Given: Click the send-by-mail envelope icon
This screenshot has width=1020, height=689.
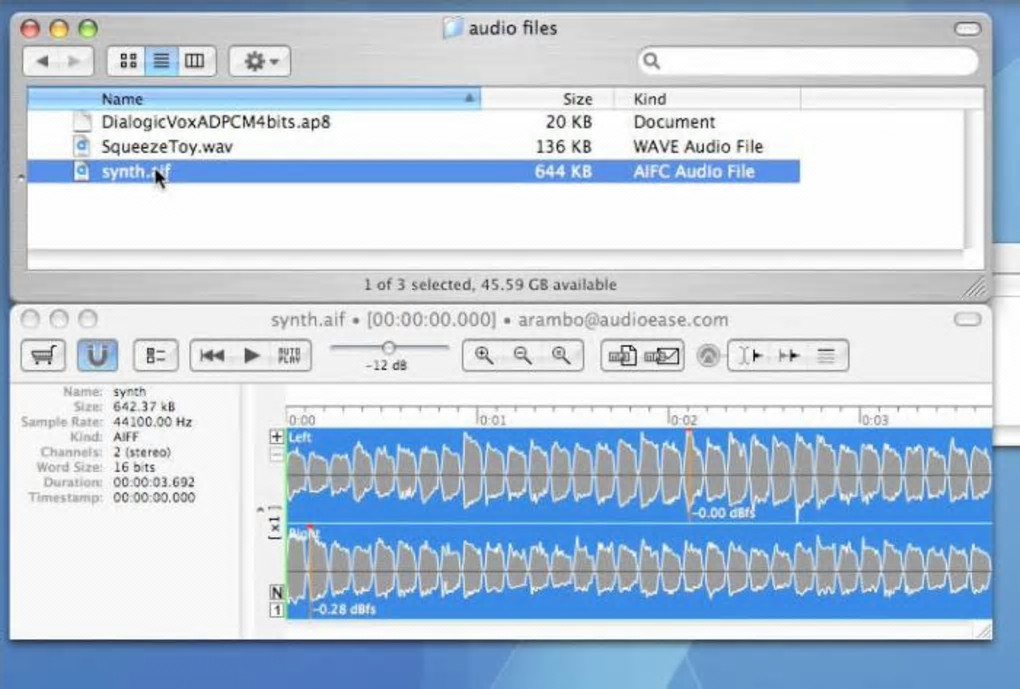Looking at the screenshot, I should click(x=662, y=356).
